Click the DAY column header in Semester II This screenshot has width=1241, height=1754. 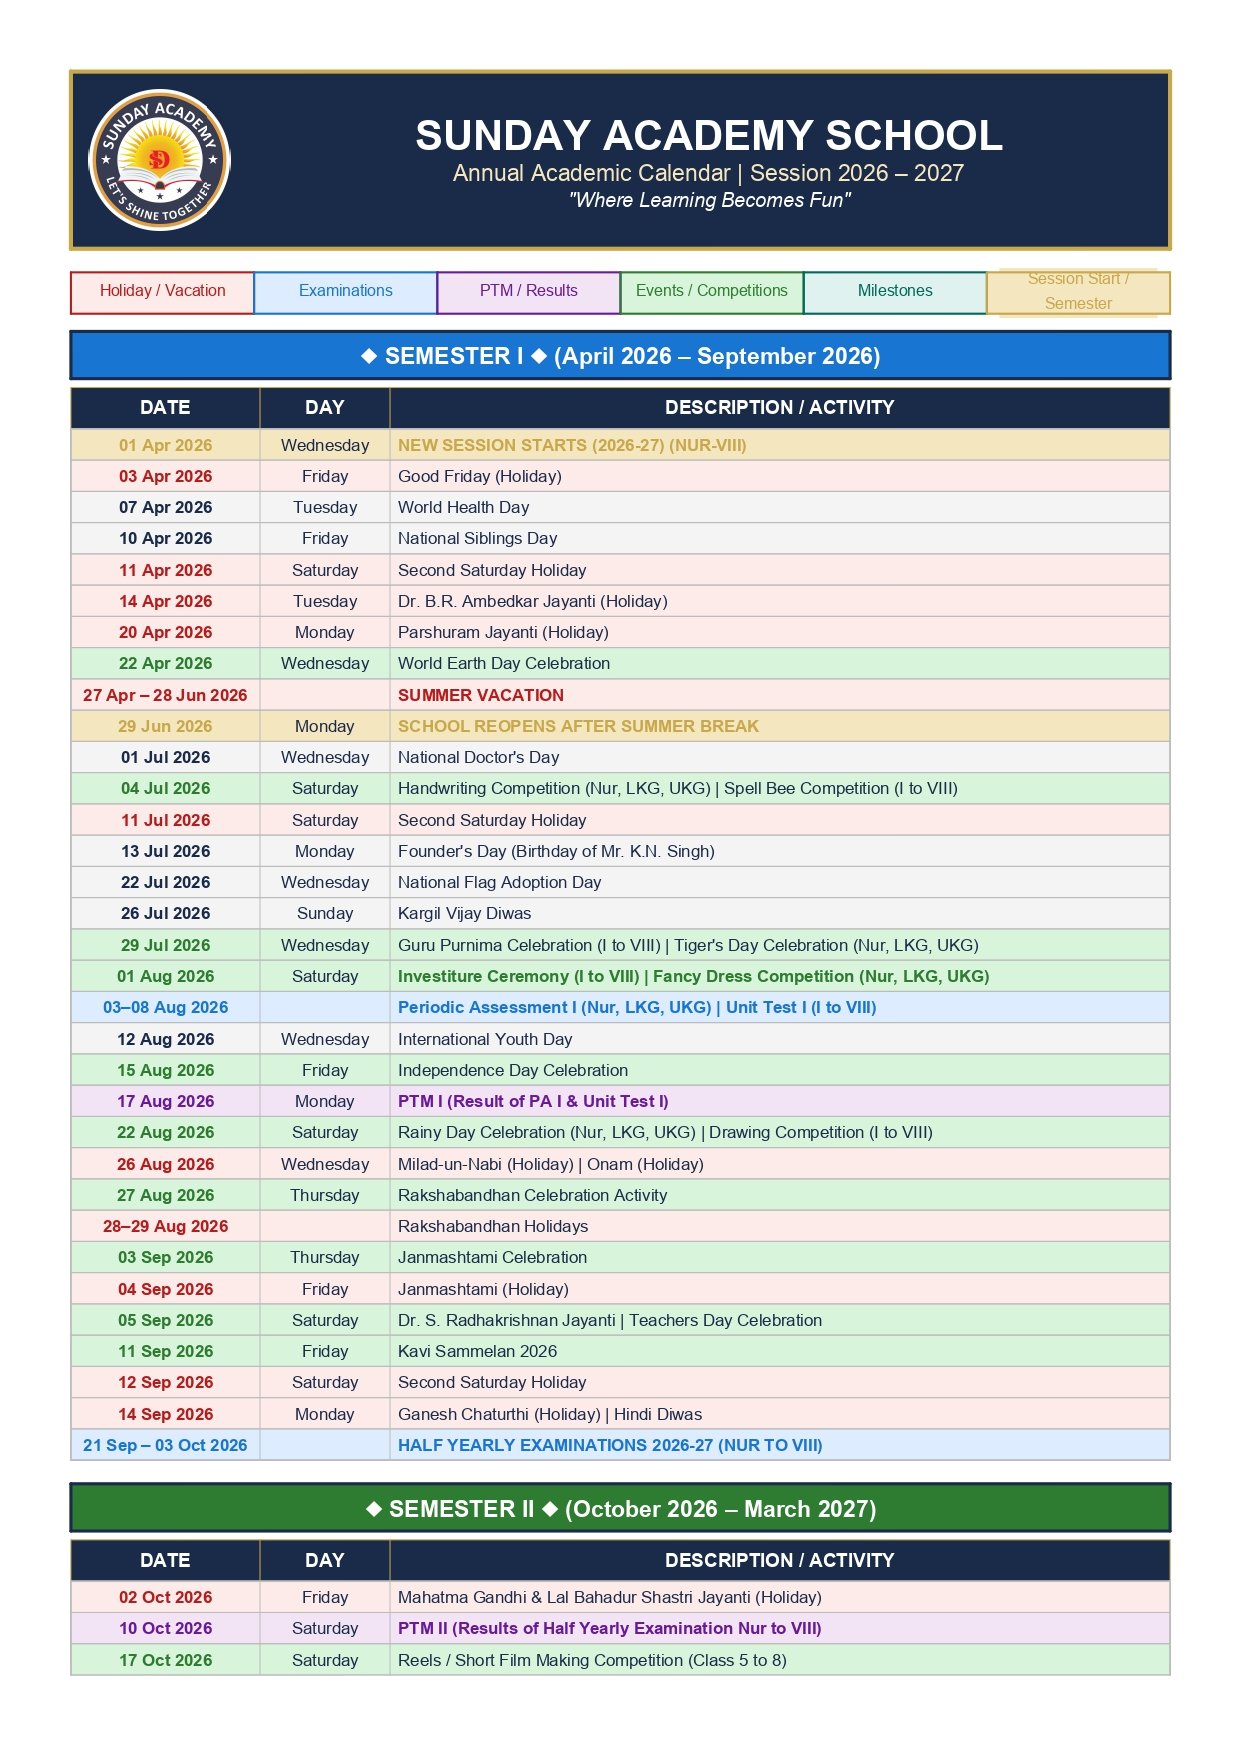click(325, 1560)
